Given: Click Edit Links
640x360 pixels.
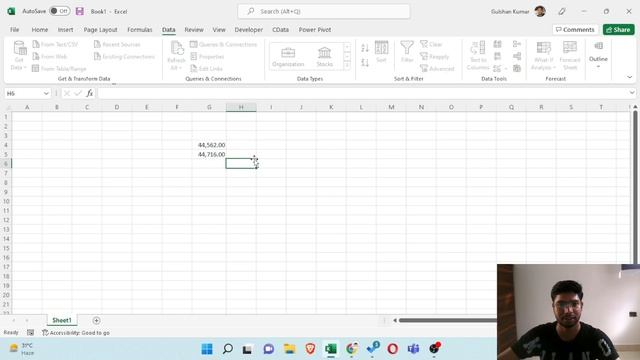Looking at the screenshot, I should [206, 68].
